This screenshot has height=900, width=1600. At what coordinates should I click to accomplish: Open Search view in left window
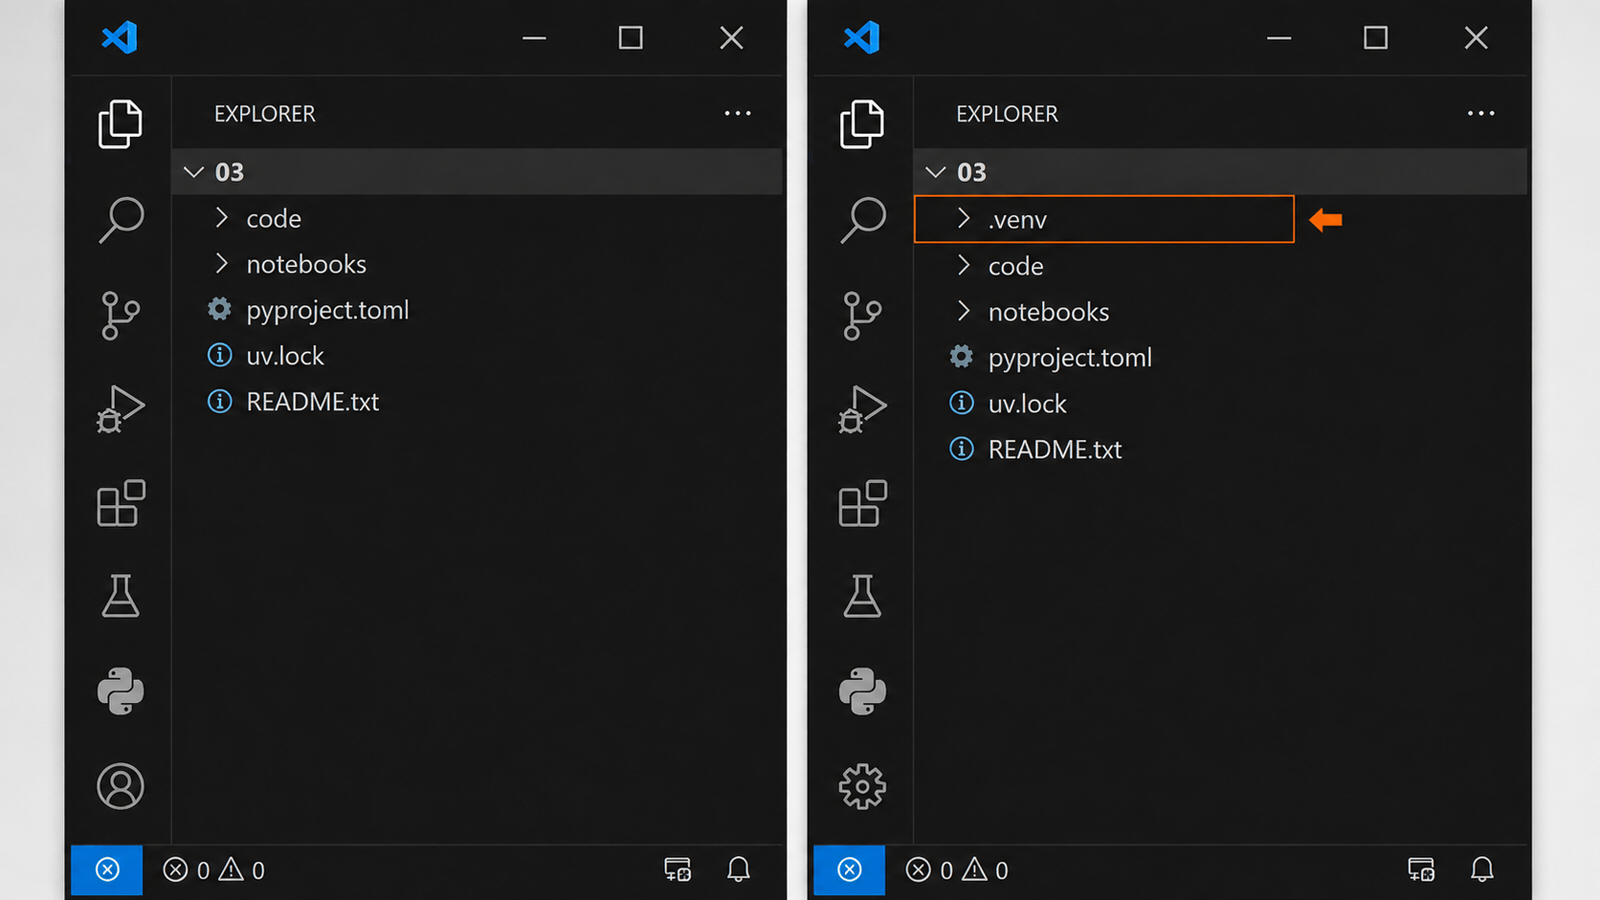point(121,219)
